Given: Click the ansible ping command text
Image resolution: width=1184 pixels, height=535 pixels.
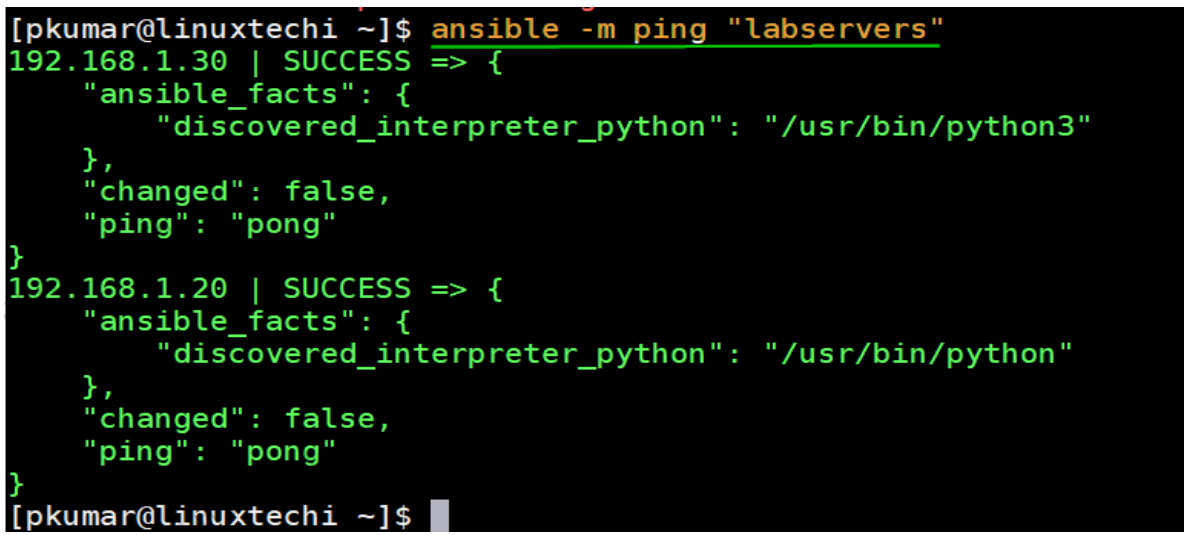Looking at the screenshot, I should (685, 29).
